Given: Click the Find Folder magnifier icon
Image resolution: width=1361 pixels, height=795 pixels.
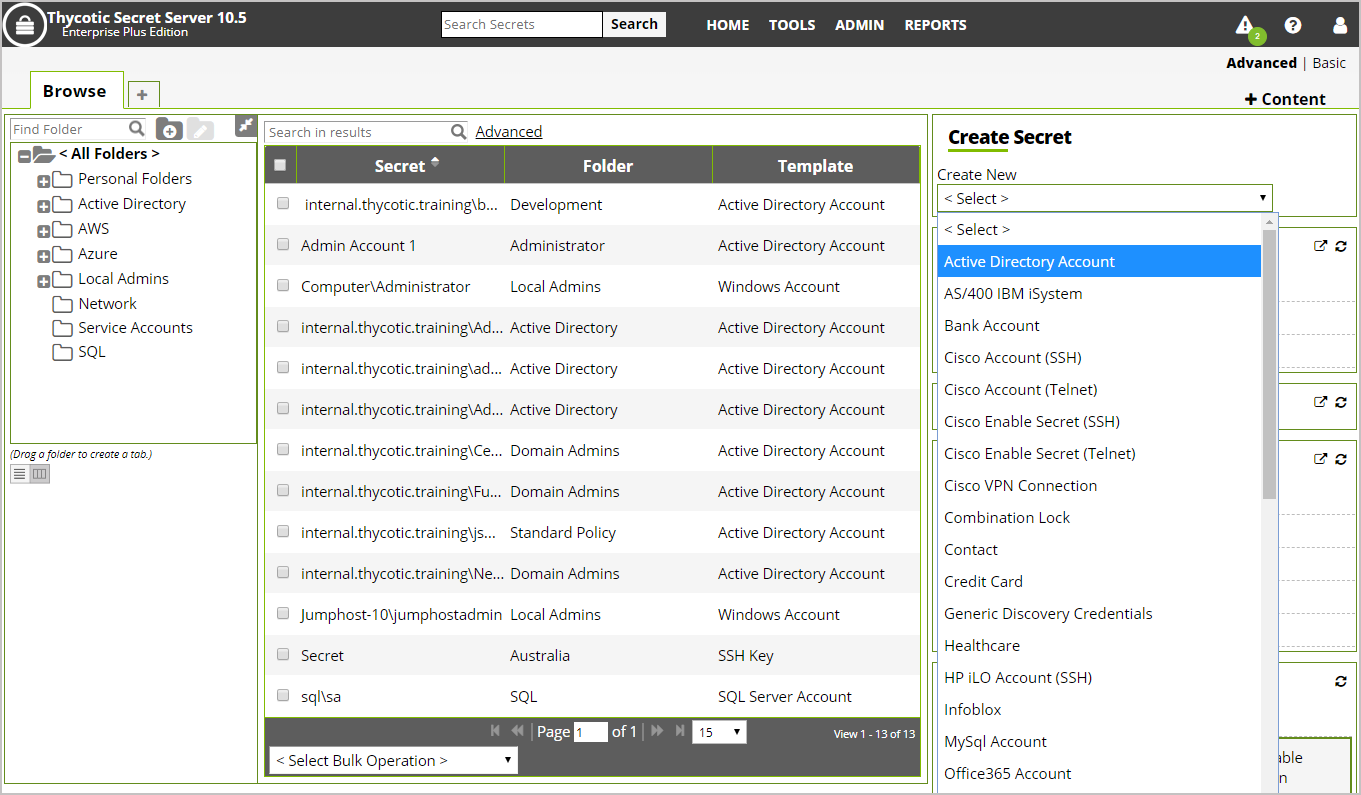Looking at the screenshot, I should 137,128.
